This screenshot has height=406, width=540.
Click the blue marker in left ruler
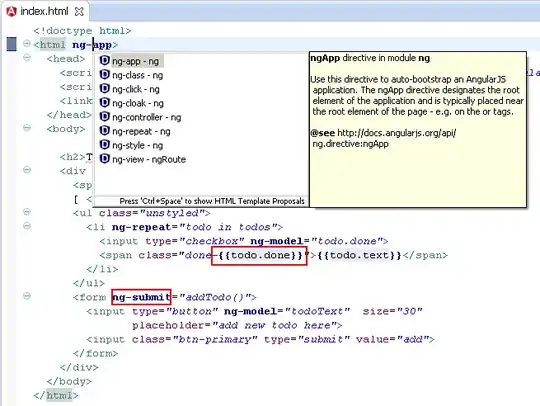point(12,44)
